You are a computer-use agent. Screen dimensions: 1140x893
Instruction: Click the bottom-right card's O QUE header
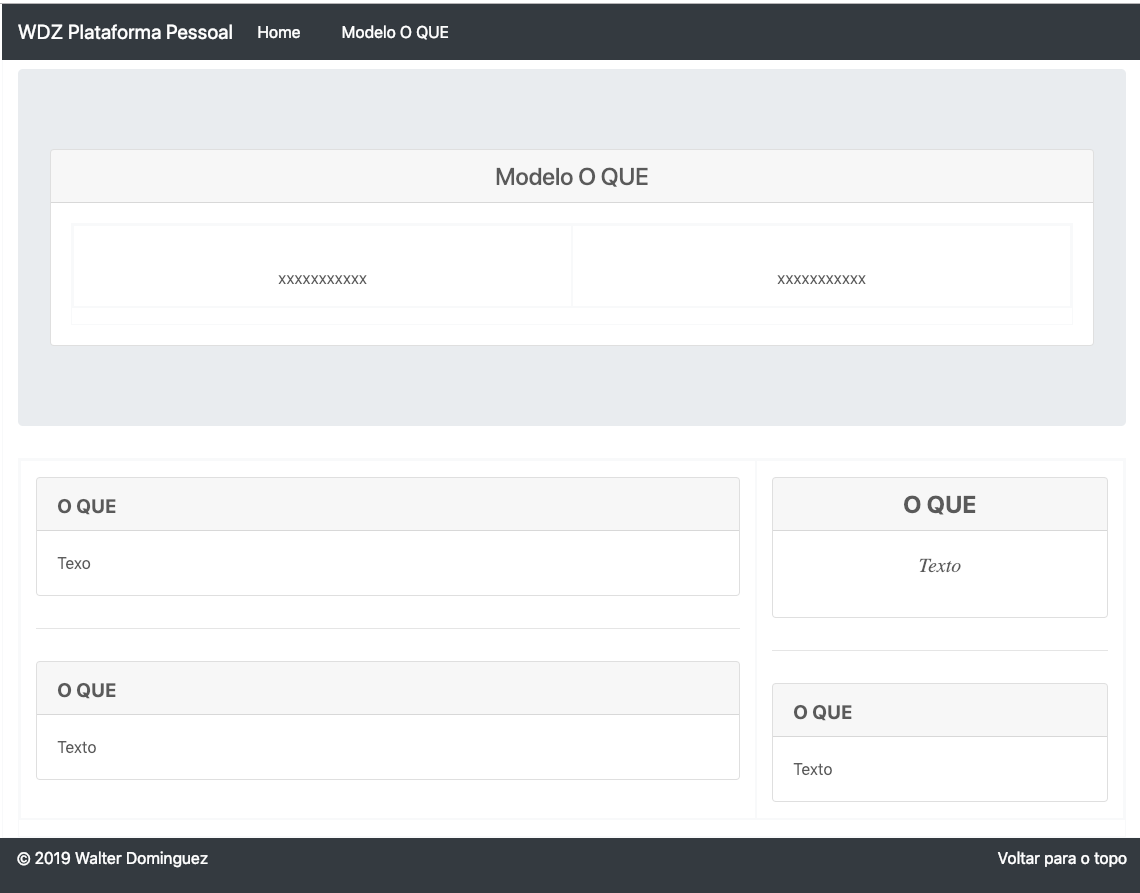822,712
